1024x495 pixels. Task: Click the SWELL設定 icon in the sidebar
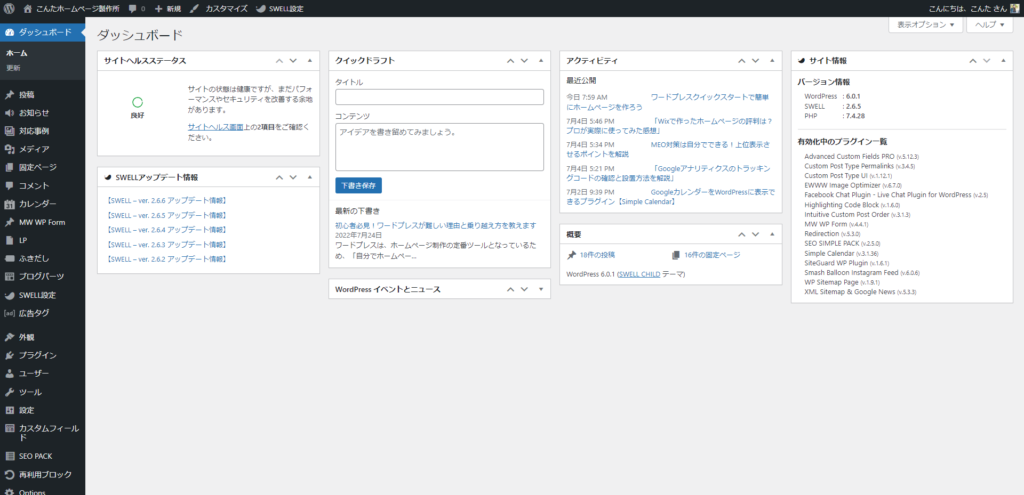(10, 295)
